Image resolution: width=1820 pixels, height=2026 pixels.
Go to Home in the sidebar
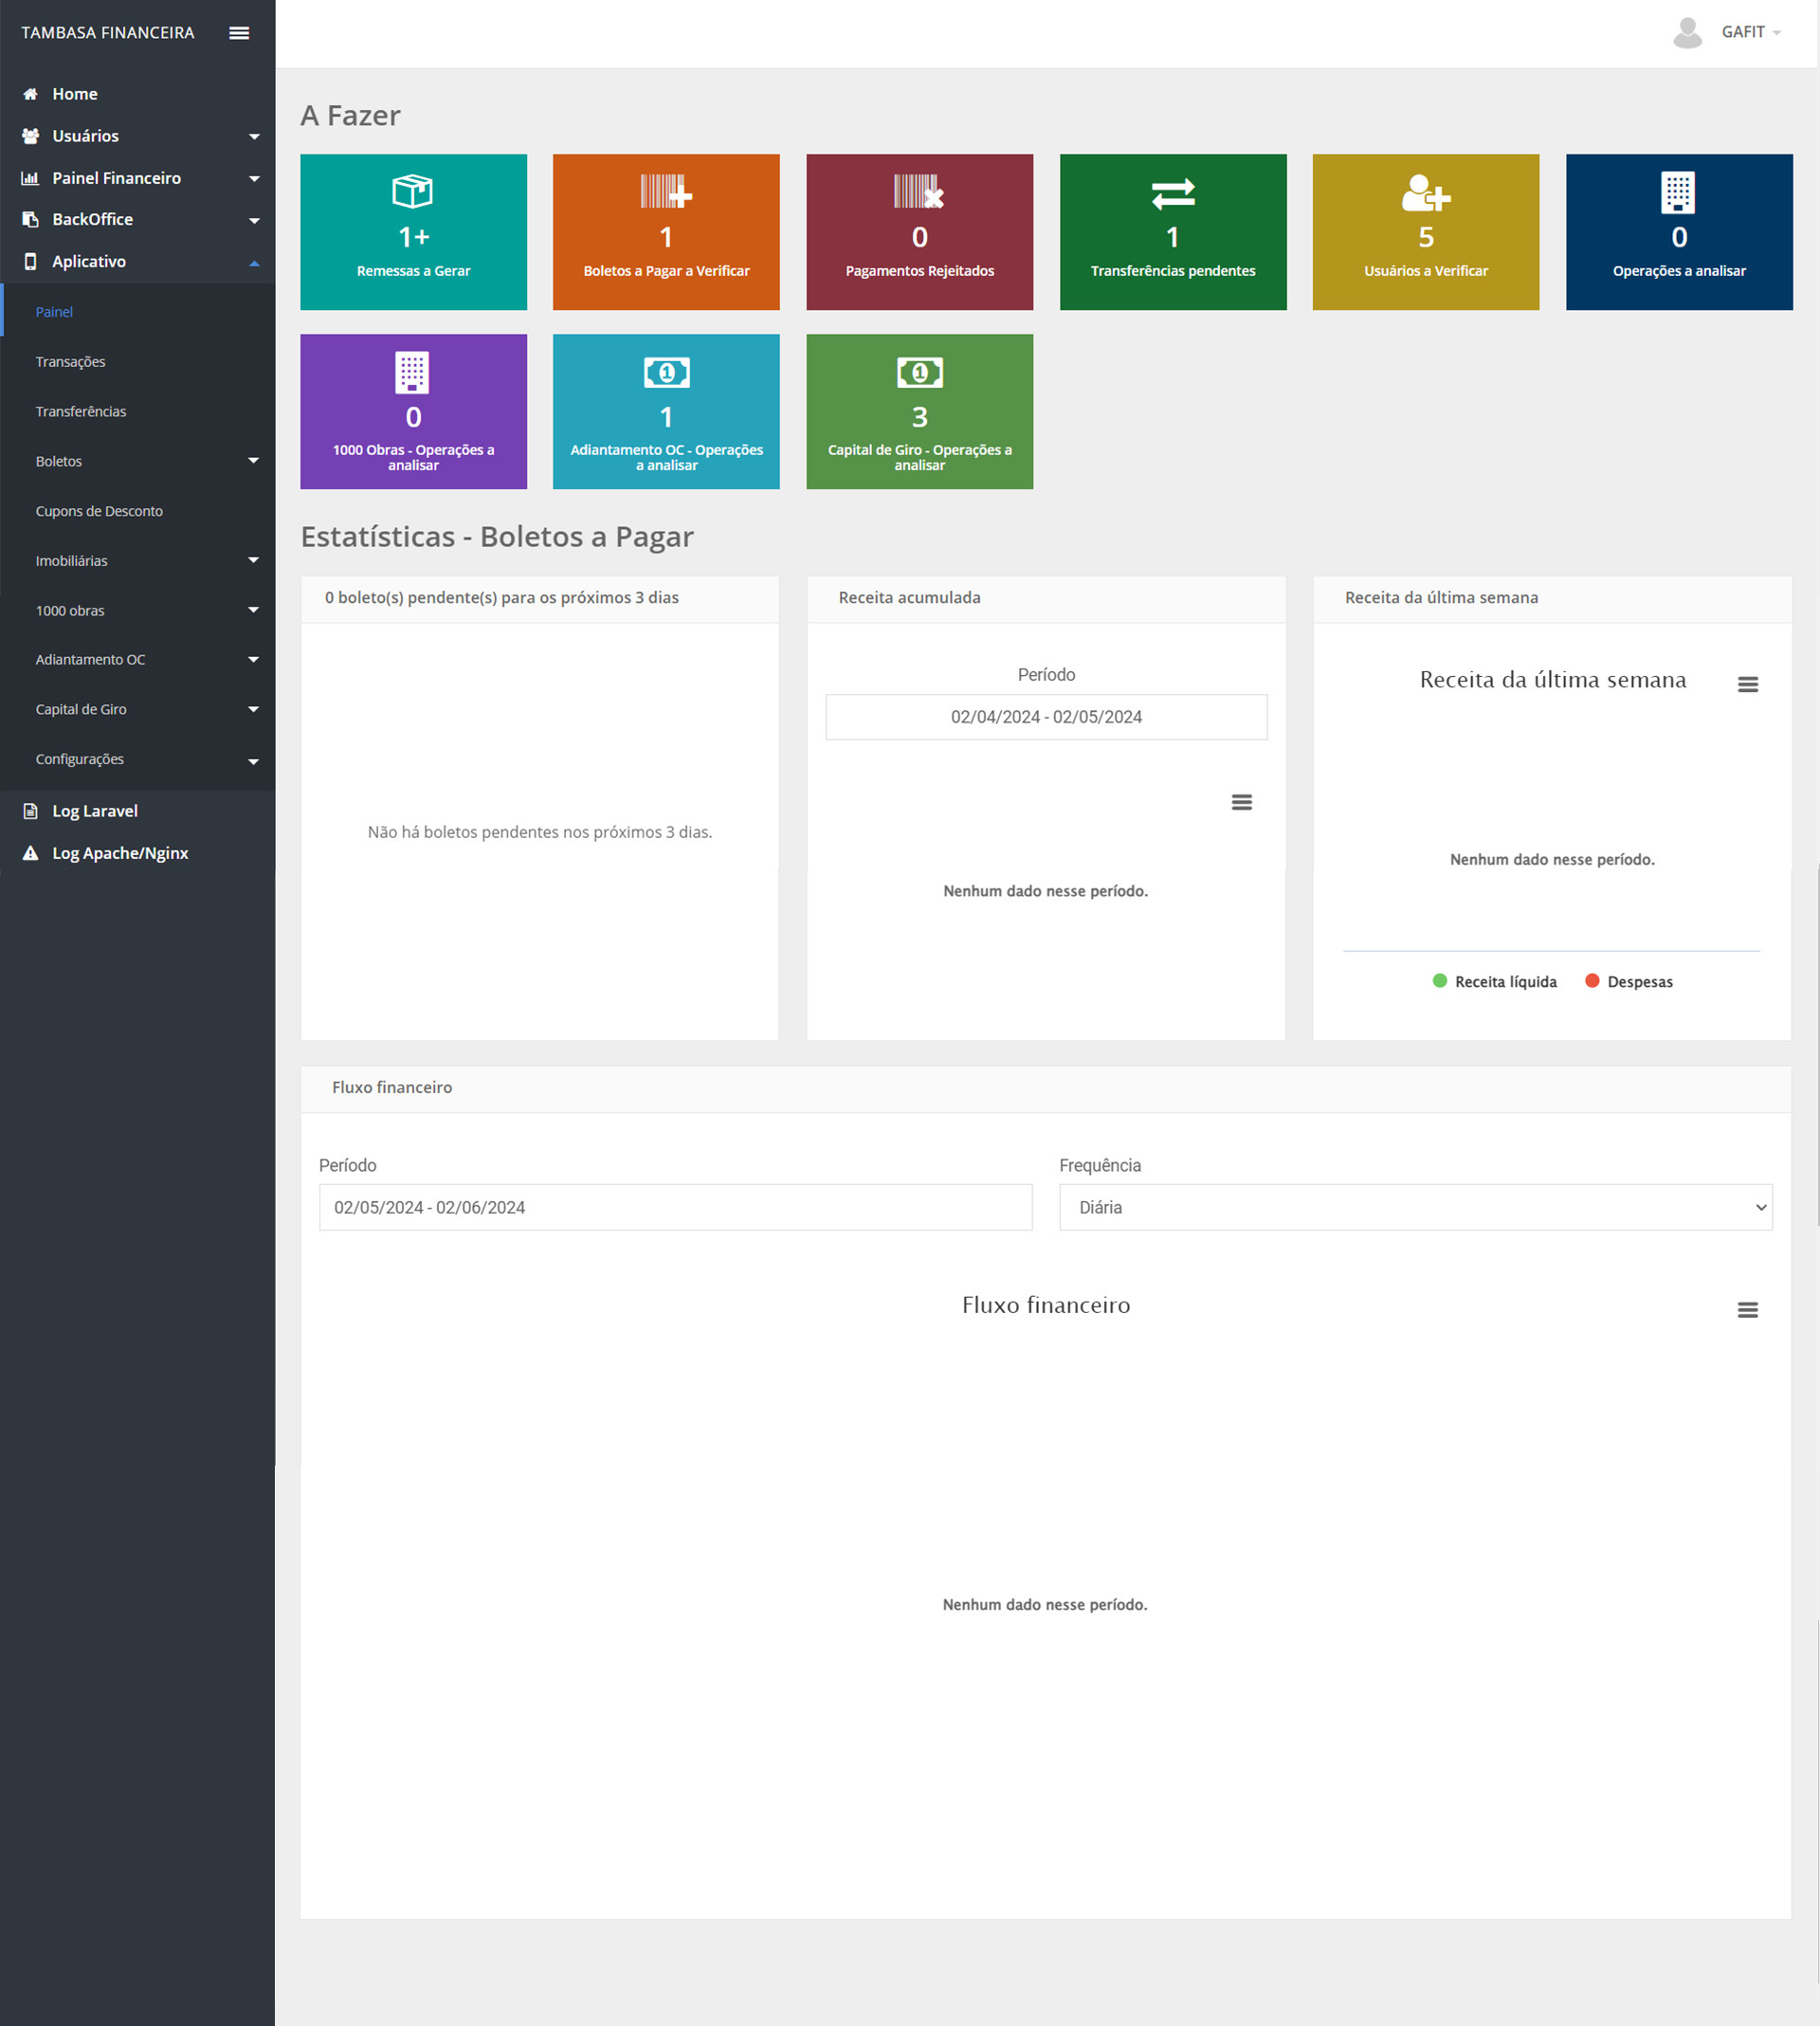(x=74, y=94)
